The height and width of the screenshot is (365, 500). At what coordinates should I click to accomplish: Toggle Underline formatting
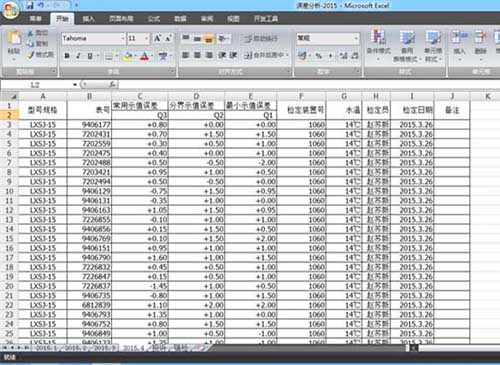point(90,56)
